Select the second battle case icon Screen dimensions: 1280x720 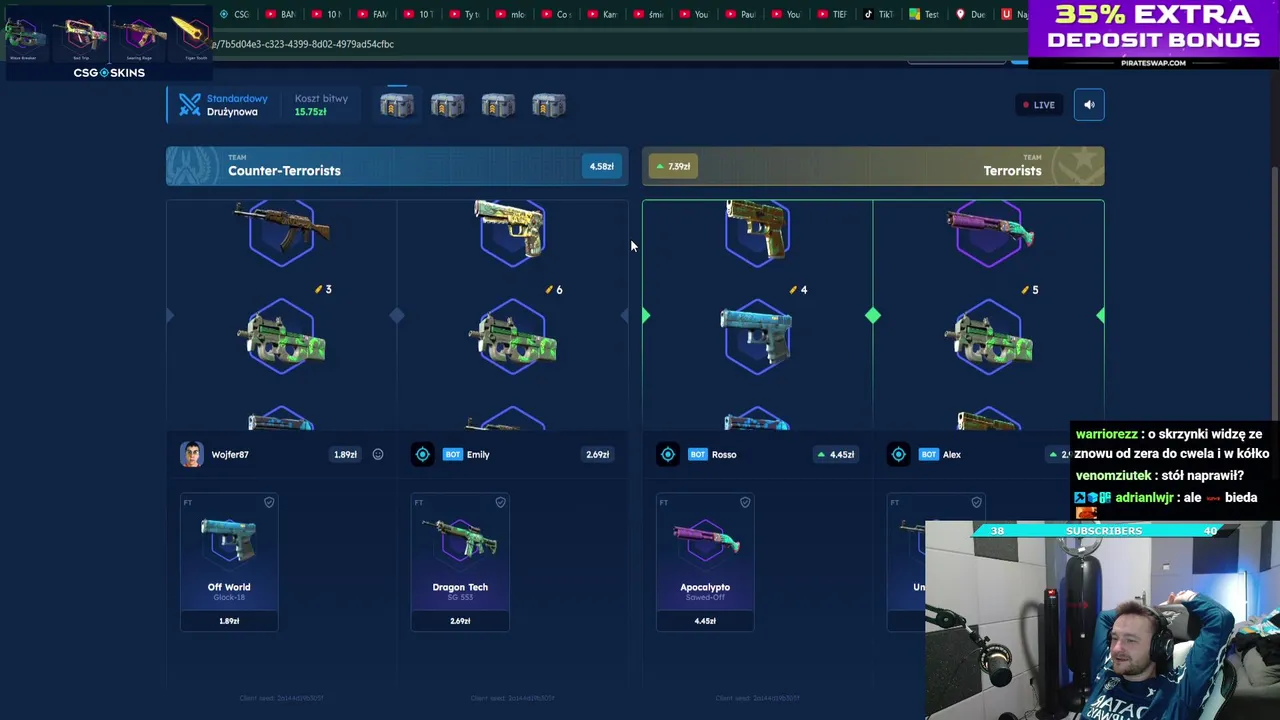[447, 105]
